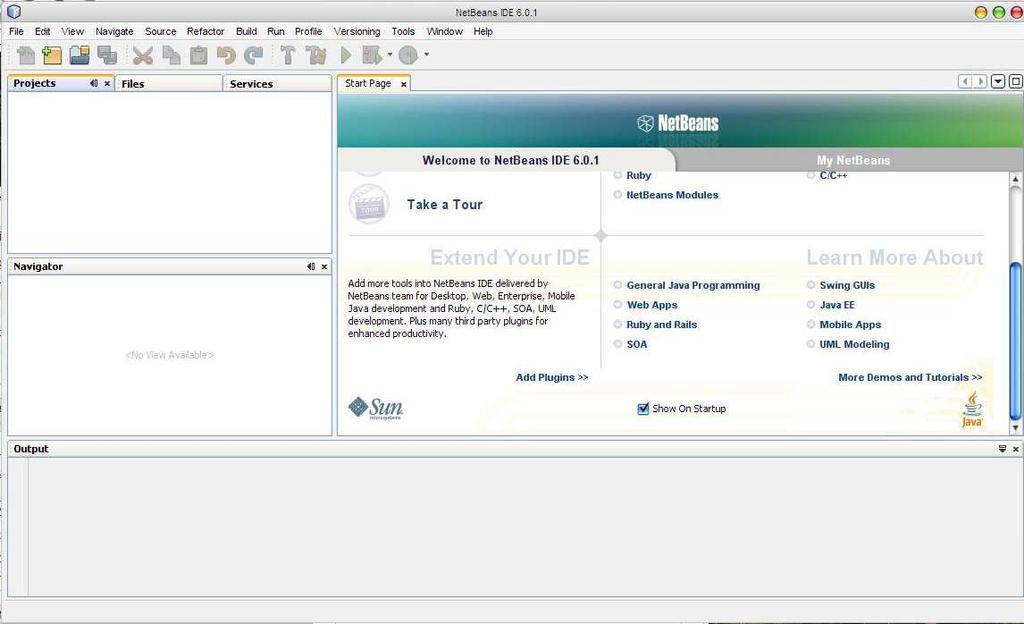Image resolution: width=1024 pixels, height=624 pixels.
Task: Open the Java EE link
Action: coord(837,305)
